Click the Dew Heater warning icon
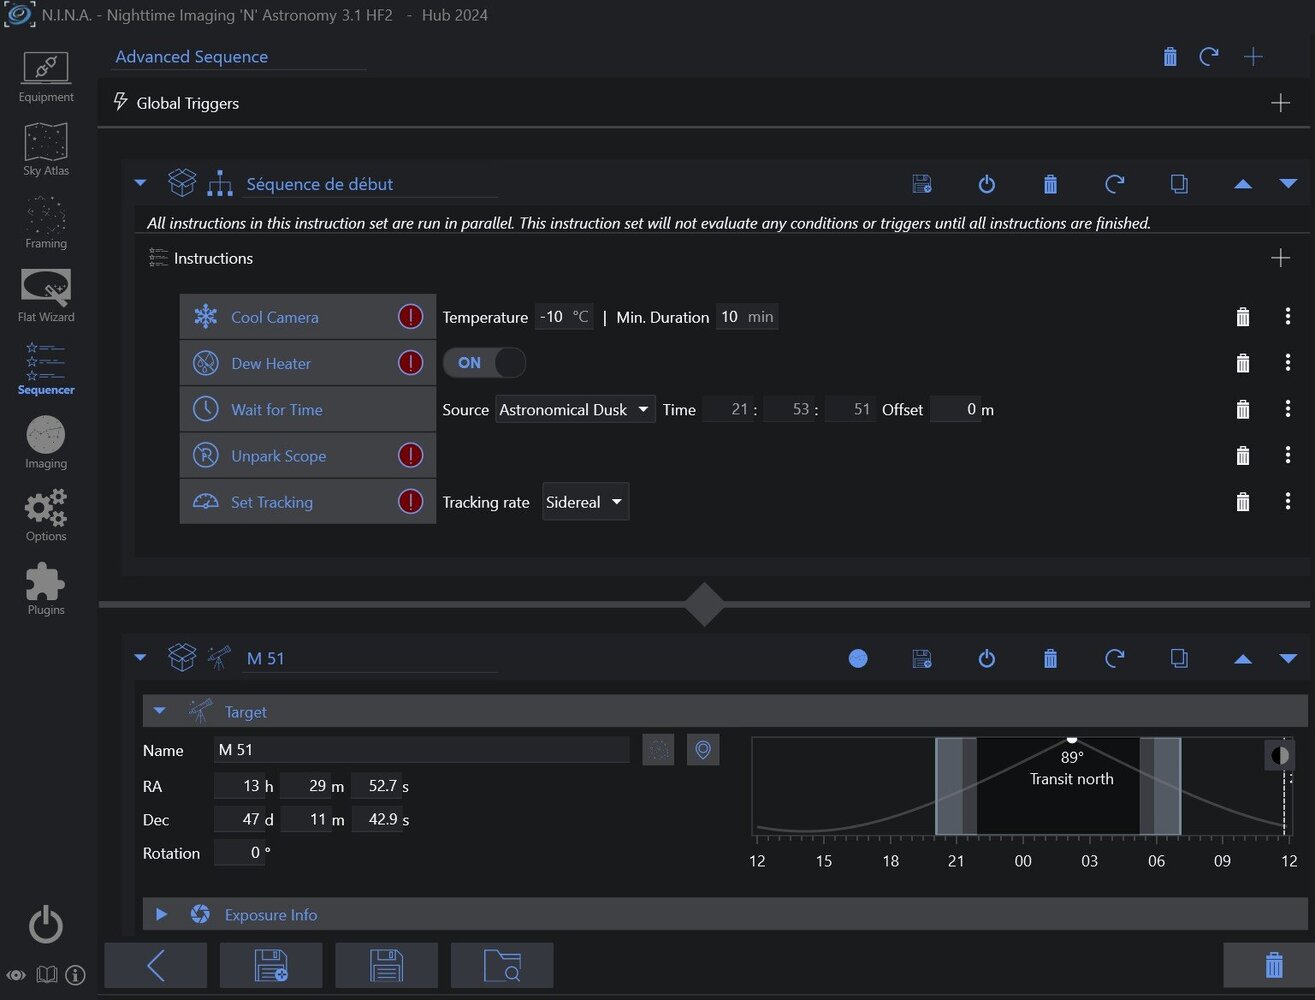 (410, 363)
